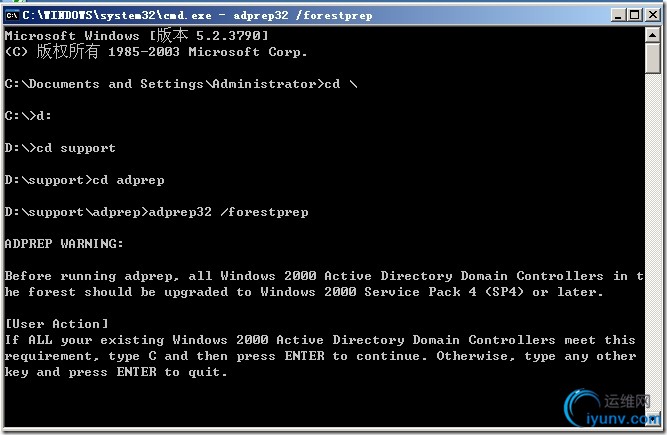The image size is (667, 435).
Task: Click the window title bar text
Action: point(197,16)
